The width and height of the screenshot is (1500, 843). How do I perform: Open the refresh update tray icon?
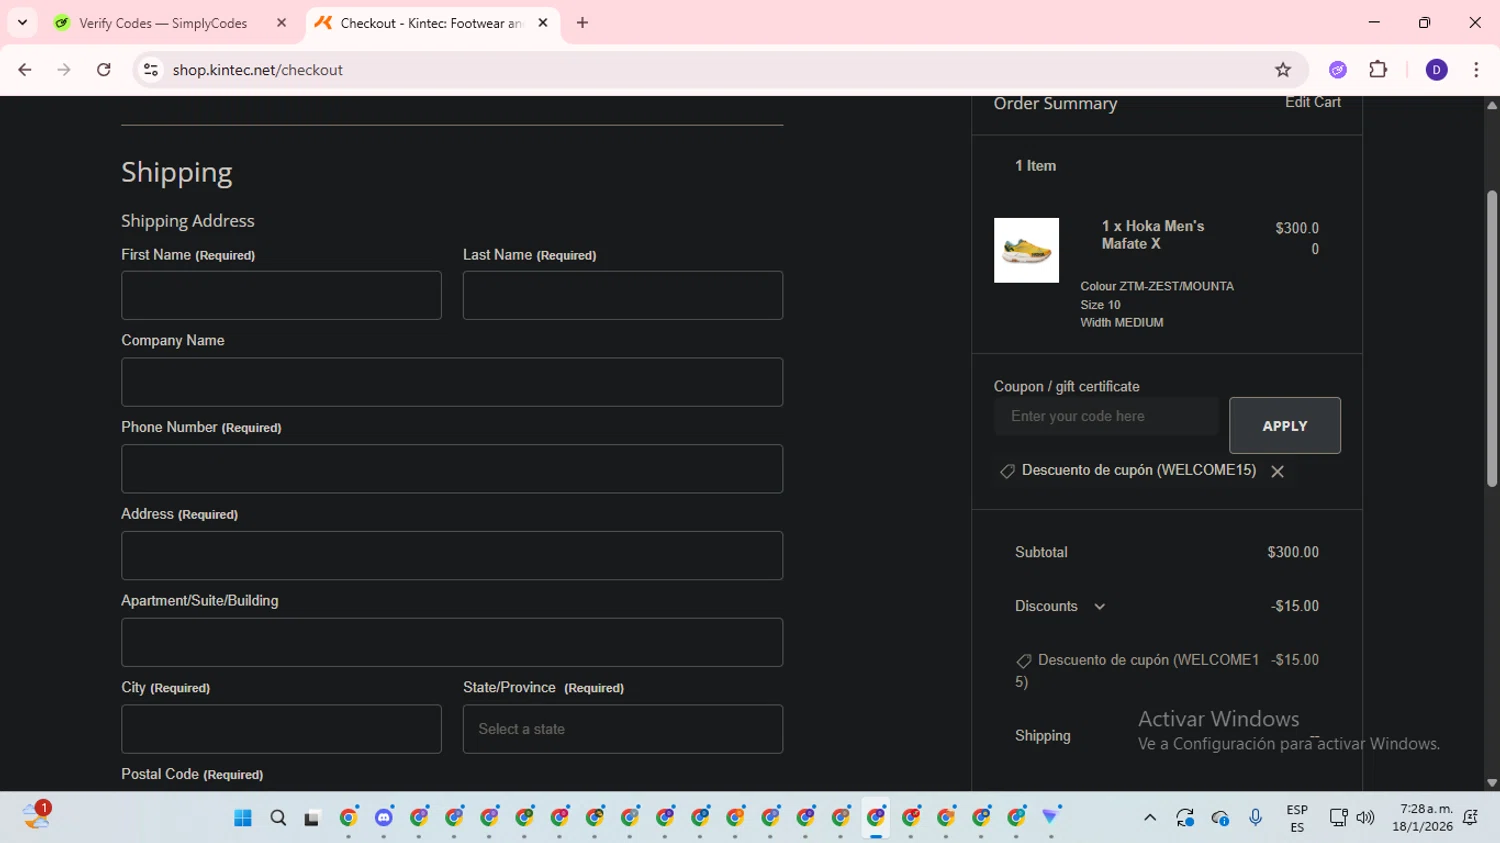pyautogui.click(x=1185, y=818)
